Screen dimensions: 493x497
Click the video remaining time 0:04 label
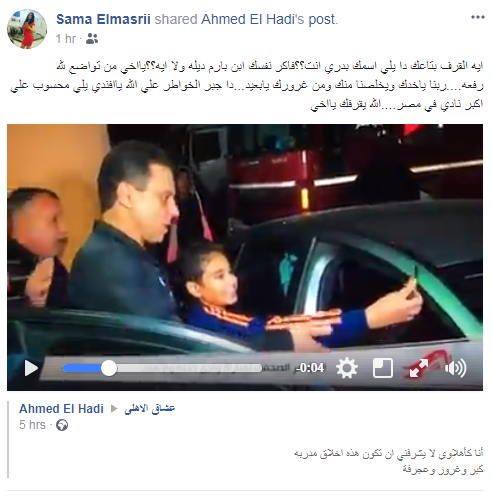tap(311, 368)
